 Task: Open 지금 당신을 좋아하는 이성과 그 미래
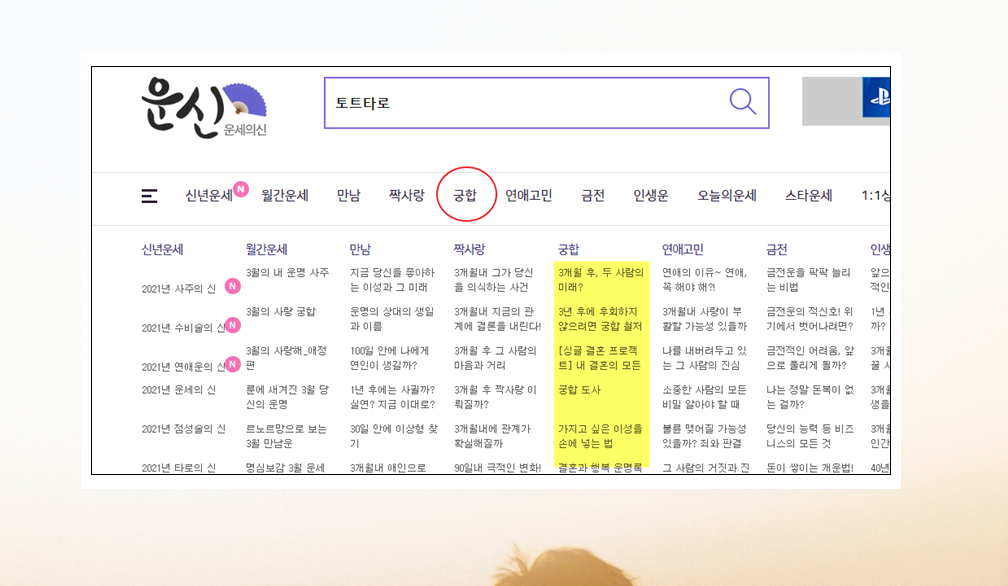coord(392,280)
